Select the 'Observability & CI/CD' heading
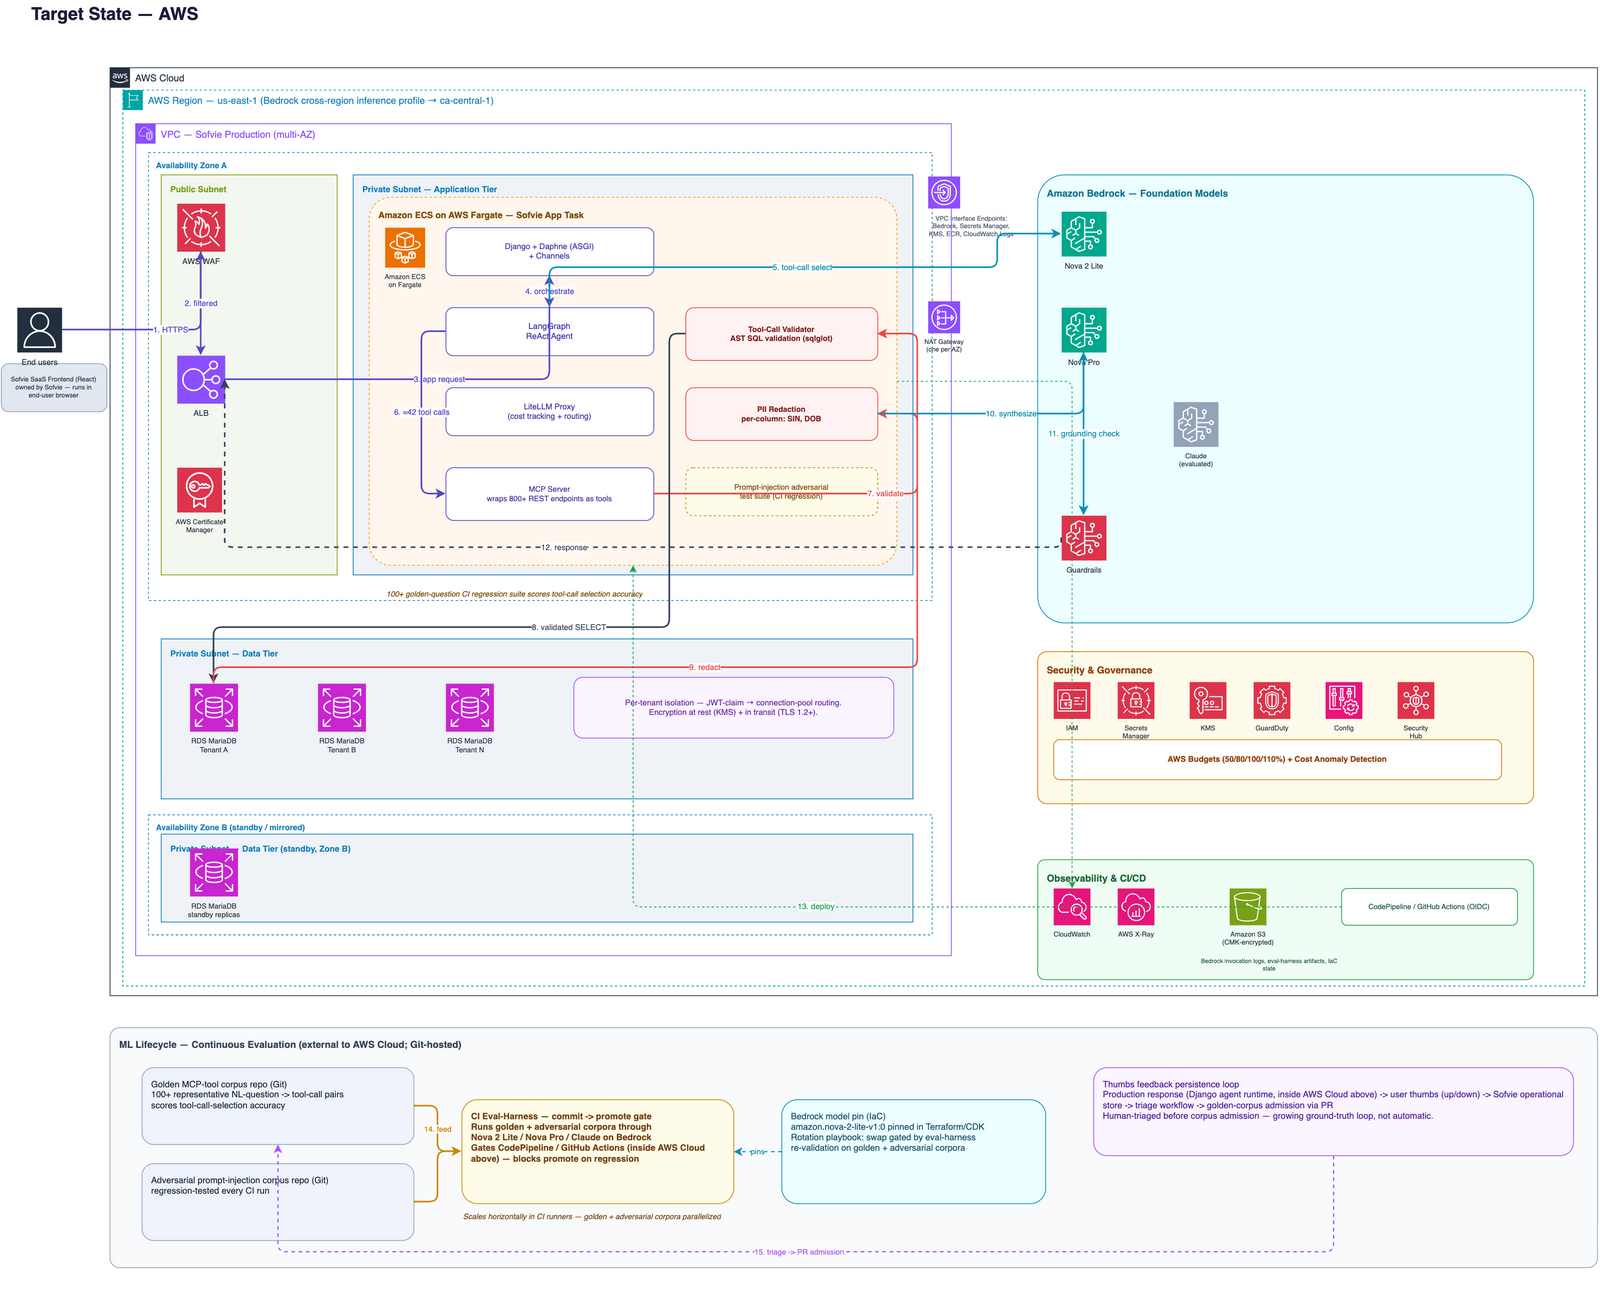The width and height of the screenshot is (1600, 1314). (1096, 878)
